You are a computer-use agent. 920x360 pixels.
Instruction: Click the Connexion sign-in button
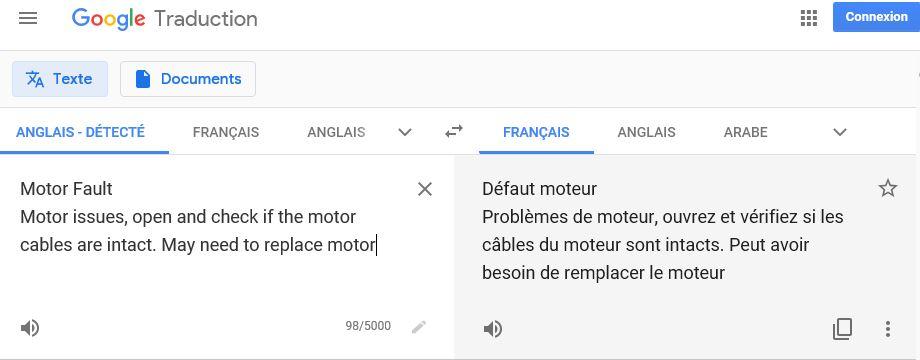click(876, 16)
